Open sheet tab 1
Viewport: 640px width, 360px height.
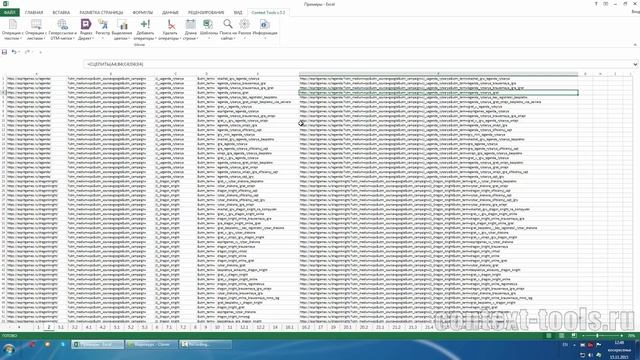coord(38,327)
